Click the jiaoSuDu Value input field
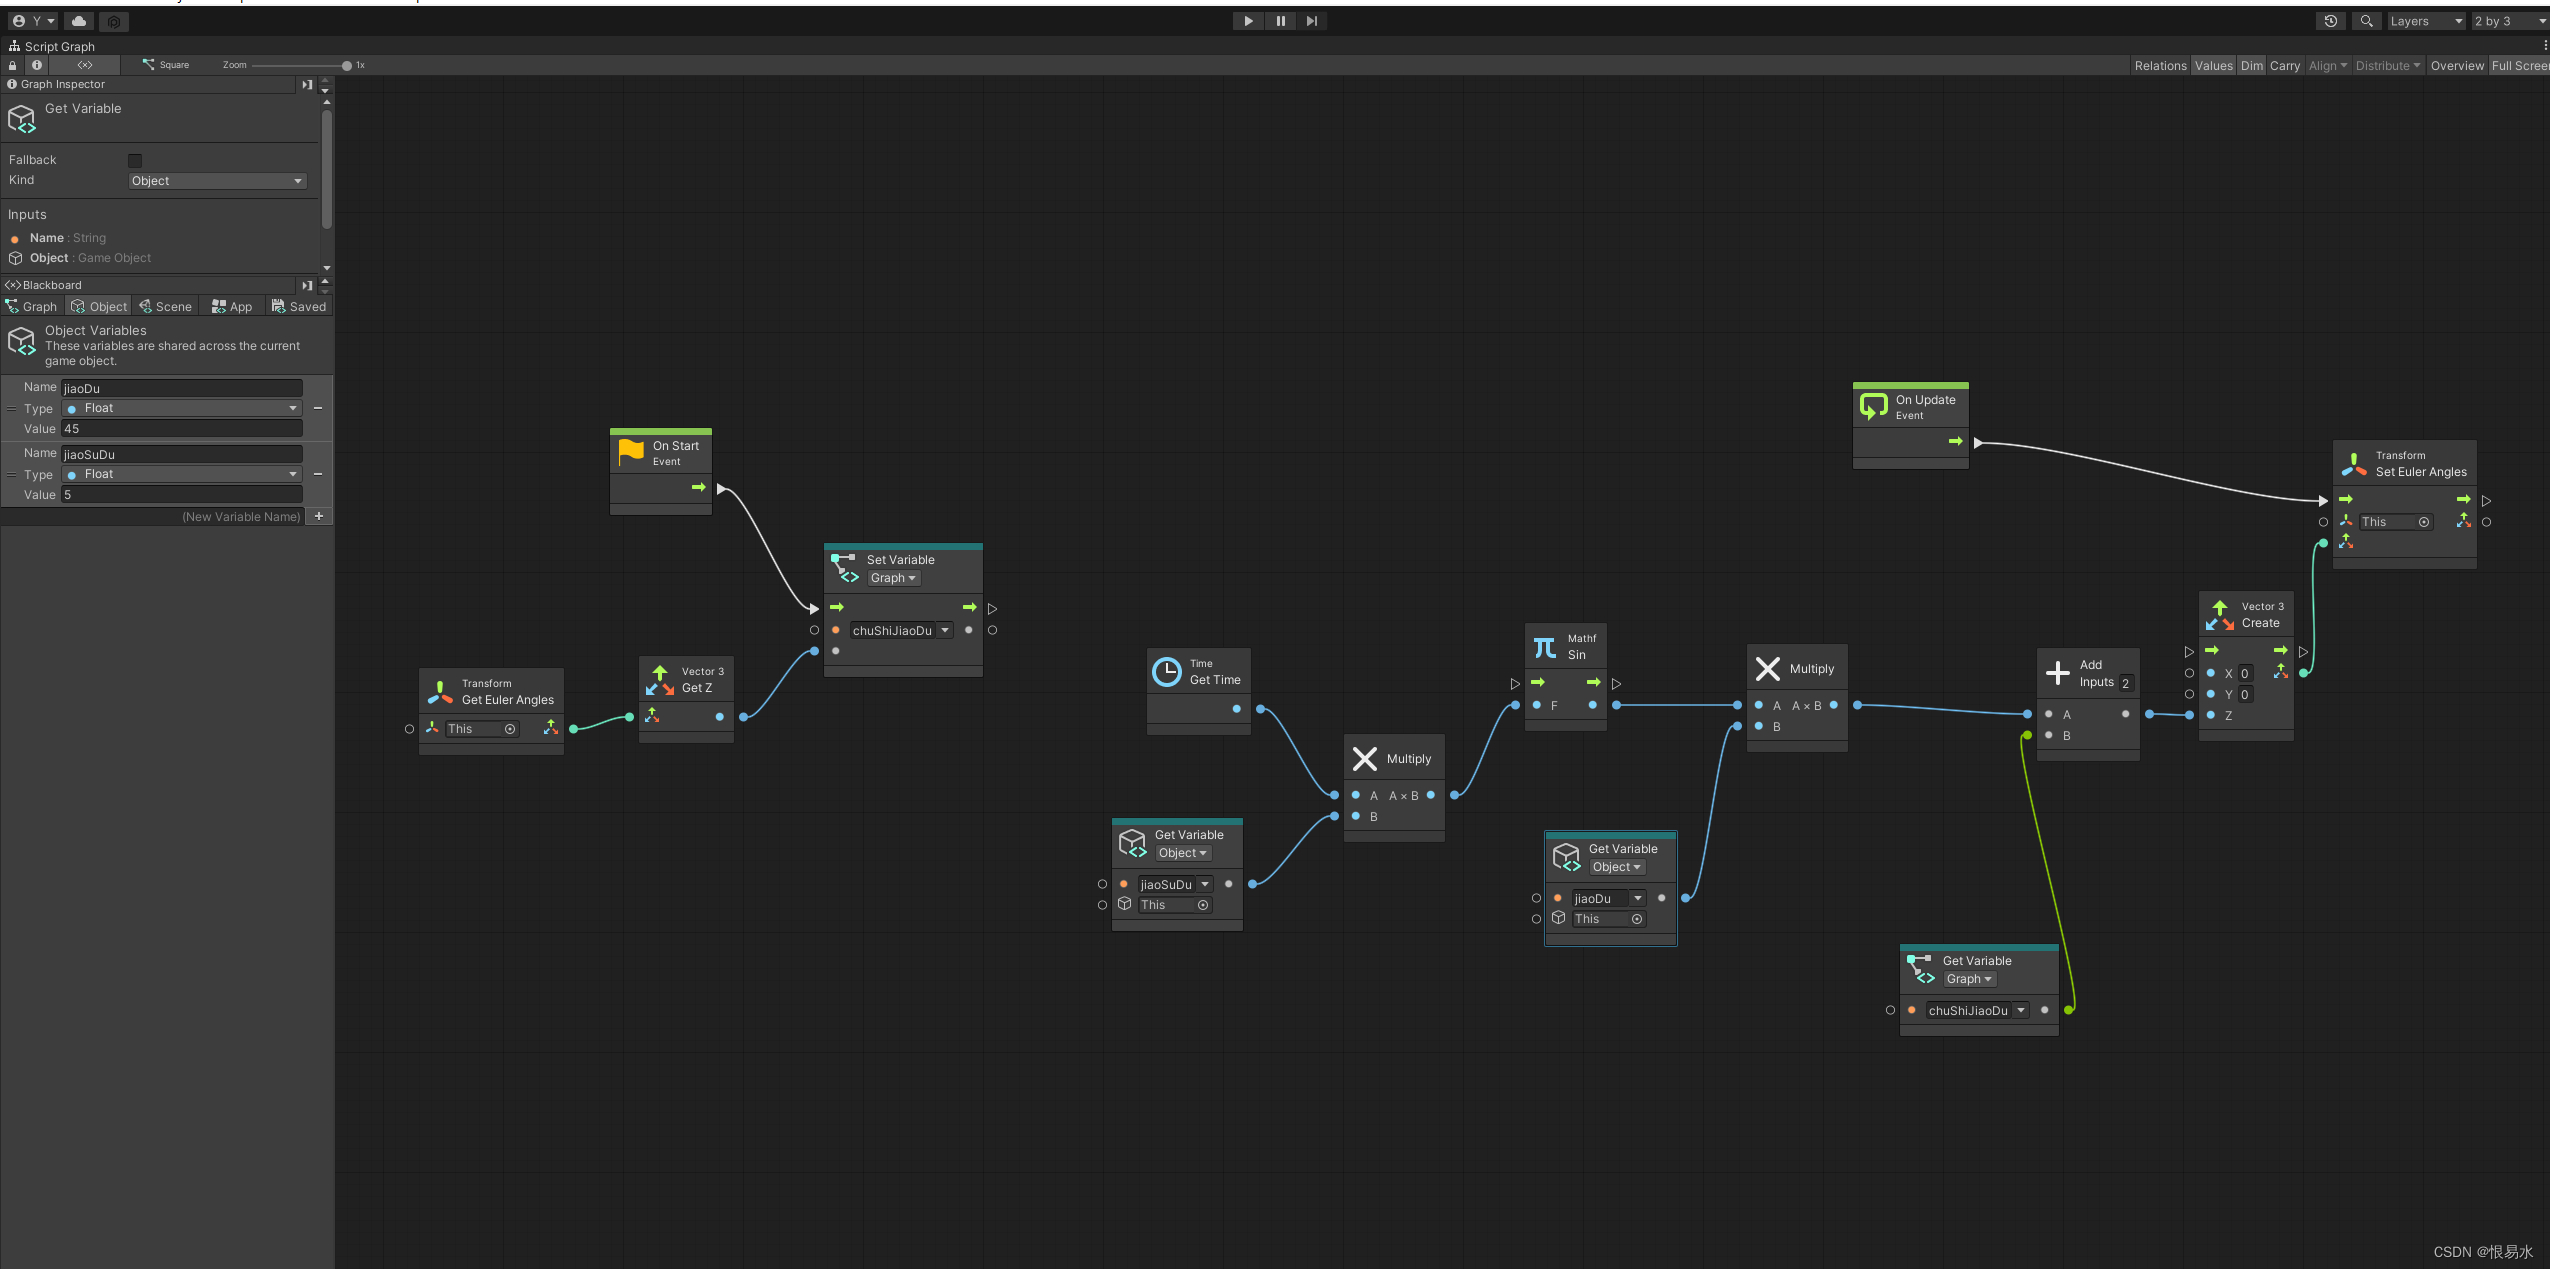This screenshot has width=2550, height=1269. click(x=182, y=495)
